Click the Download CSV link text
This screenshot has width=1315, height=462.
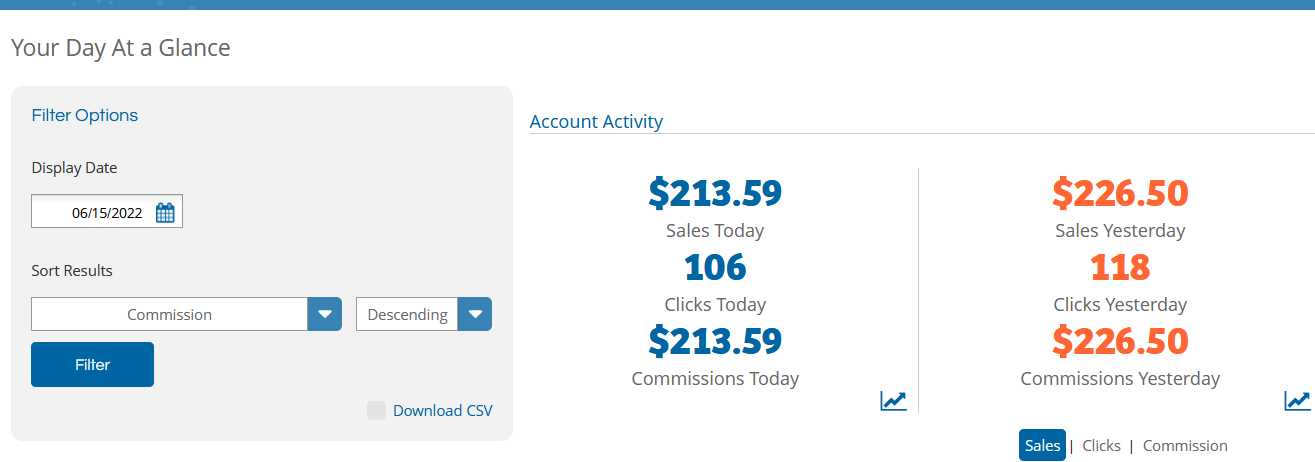click(x=443, y=410)
